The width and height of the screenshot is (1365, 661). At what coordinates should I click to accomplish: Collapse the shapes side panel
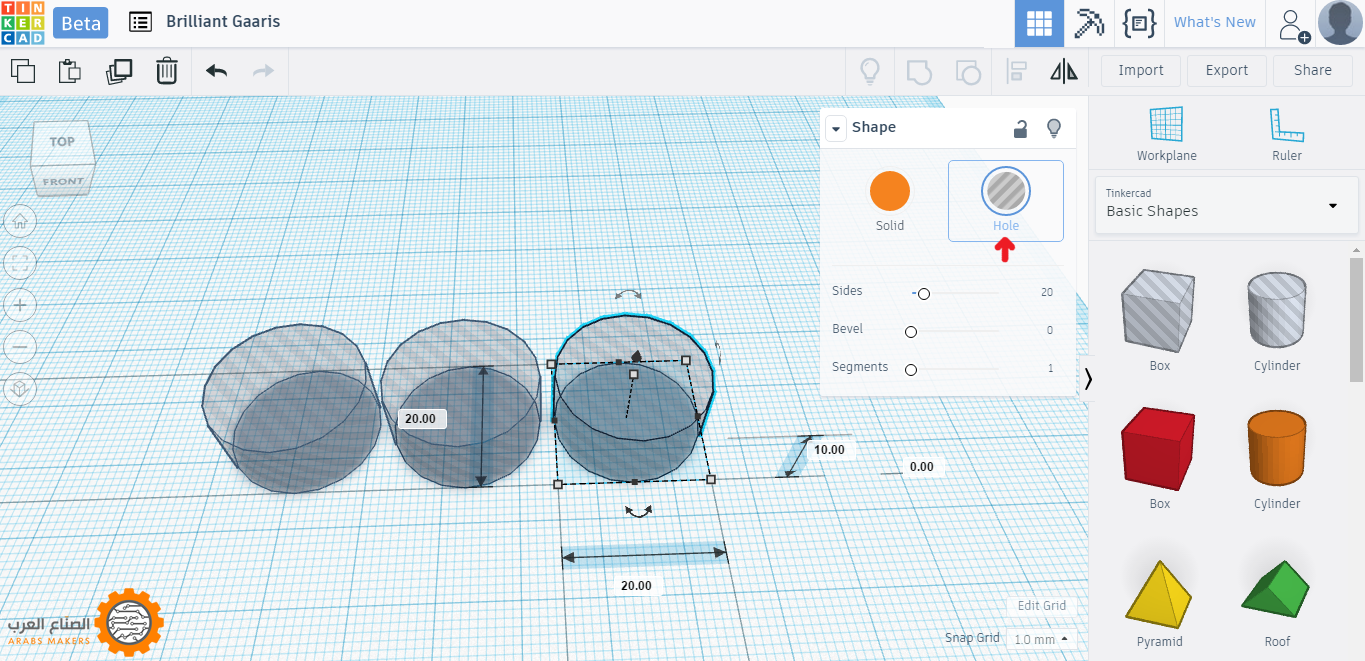(1088, 378)
